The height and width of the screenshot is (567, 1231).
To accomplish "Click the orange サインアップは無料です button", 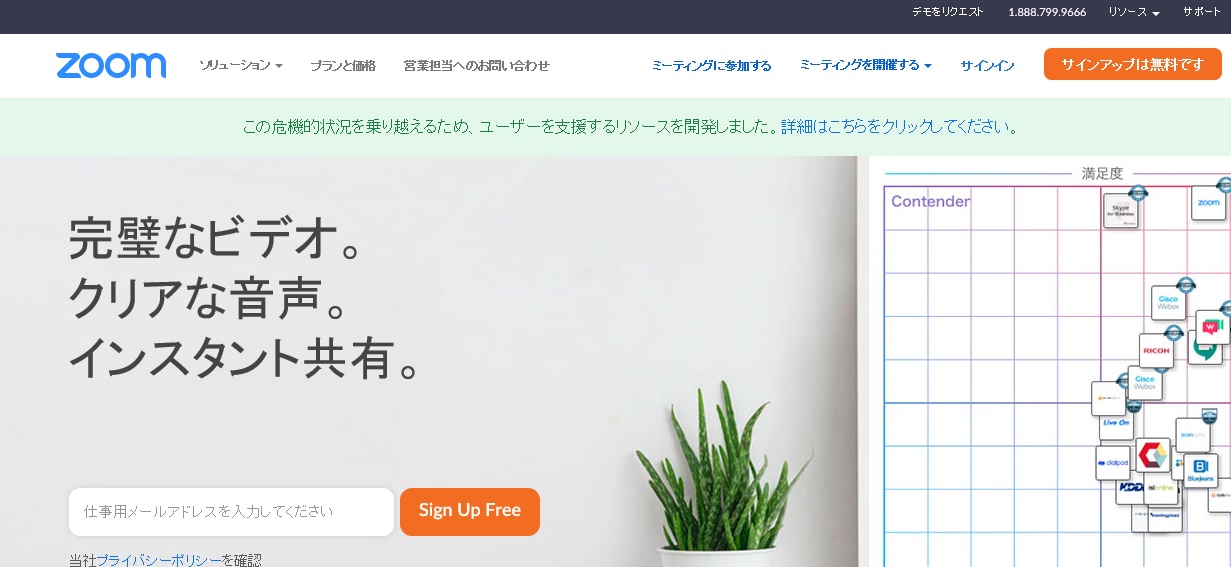I will [1132, 64].
